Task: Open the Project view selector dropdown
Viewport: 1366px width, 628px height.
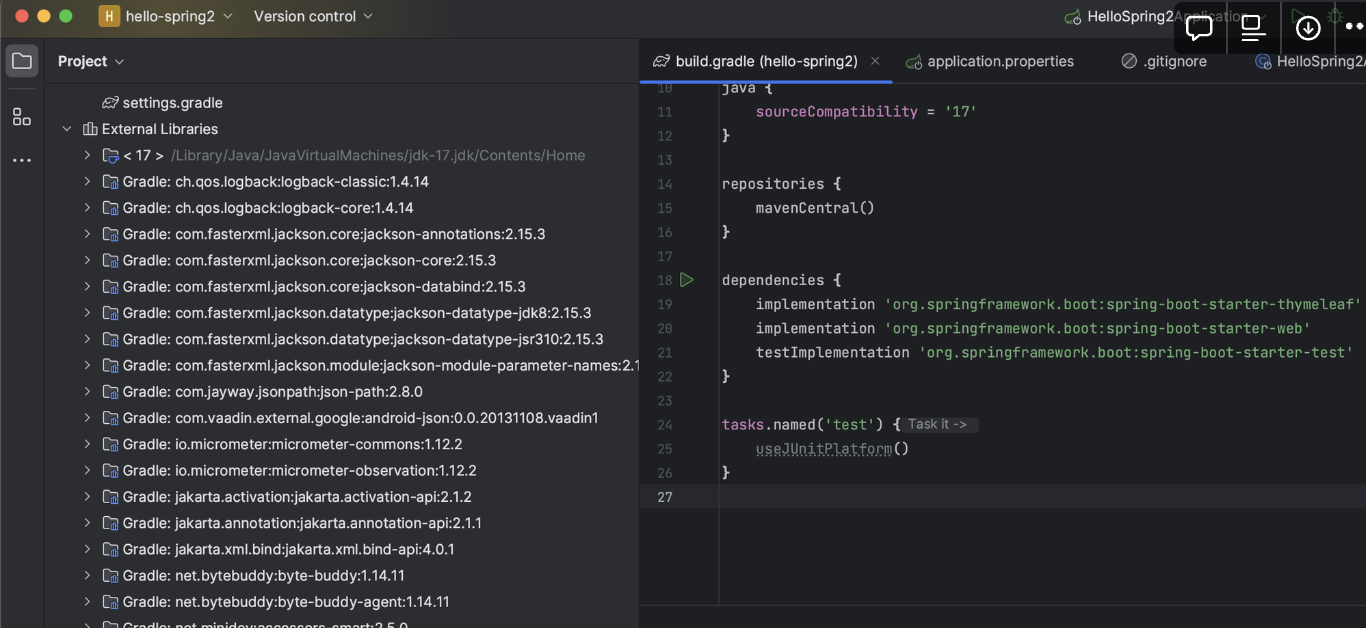Action: point(91,61)
